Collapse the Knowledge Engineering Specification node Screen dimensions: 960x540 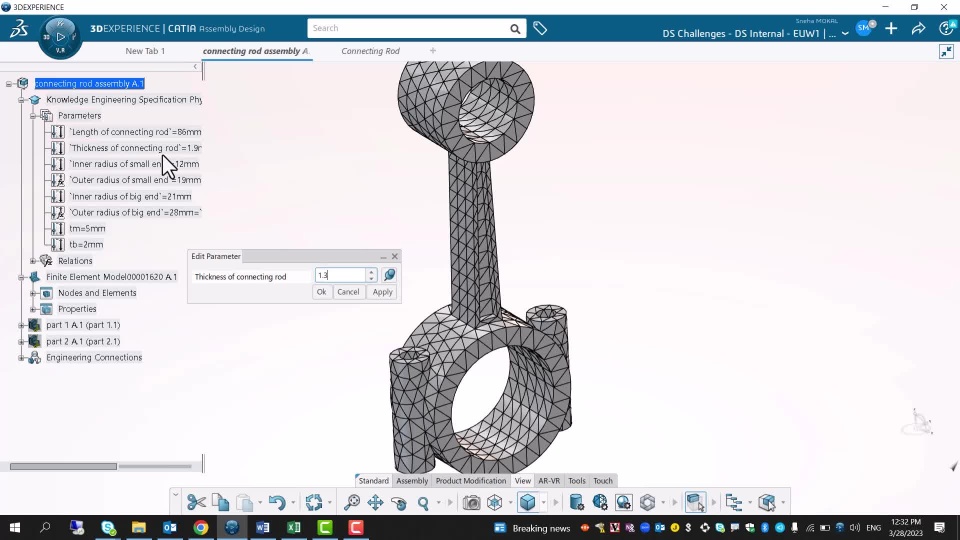pos(21,100)
